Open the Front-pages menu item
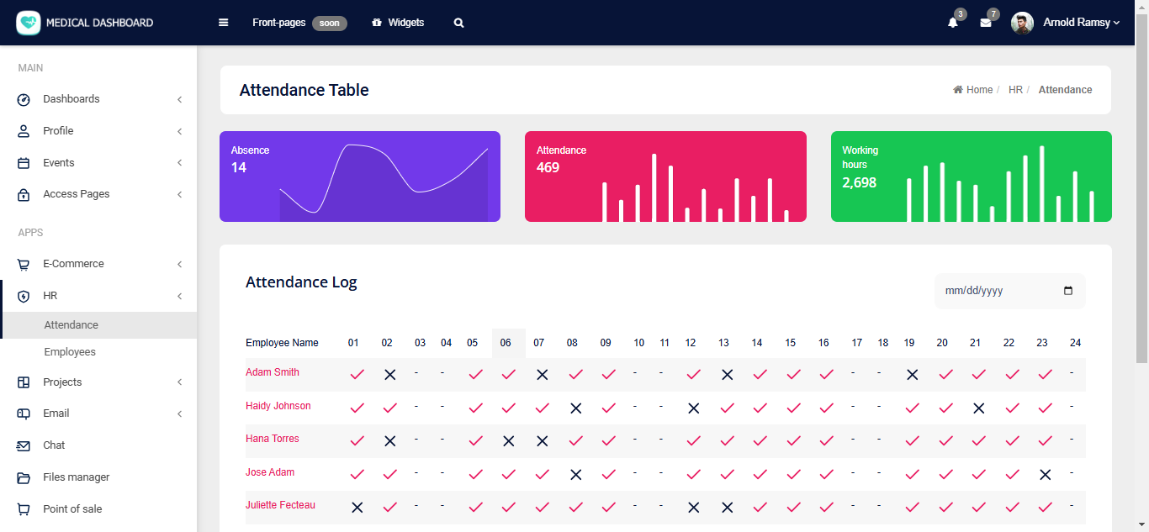 [279, 23]
